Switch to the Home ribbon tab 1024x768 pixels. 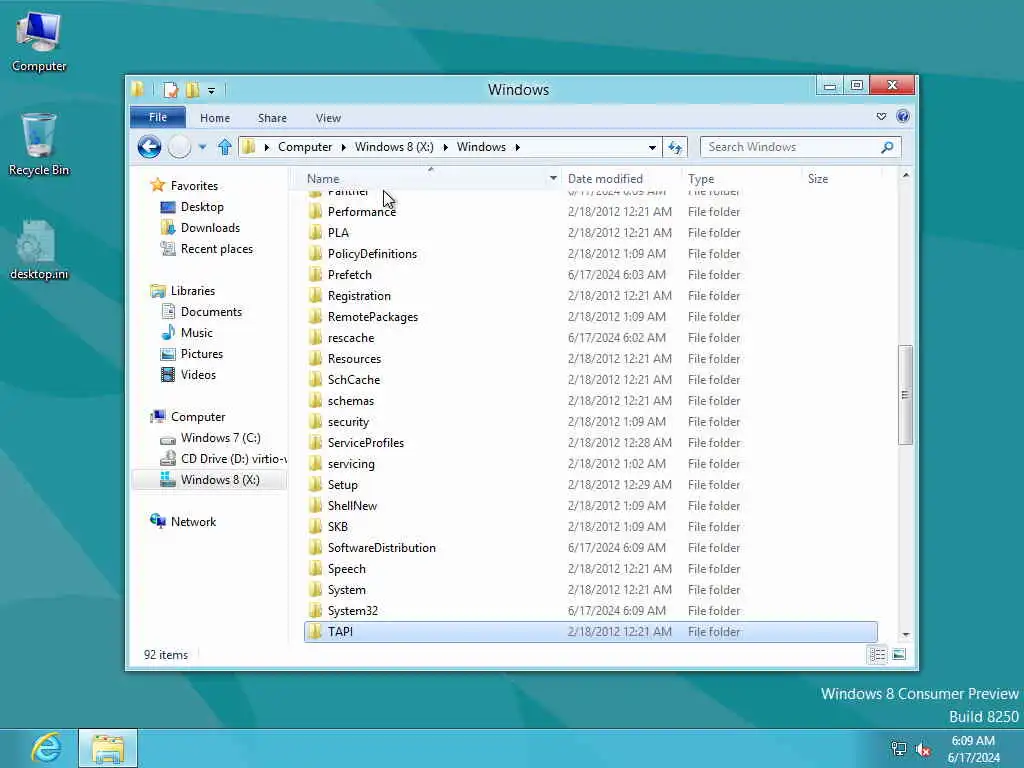pyautogui.click(x=215, y=118)
